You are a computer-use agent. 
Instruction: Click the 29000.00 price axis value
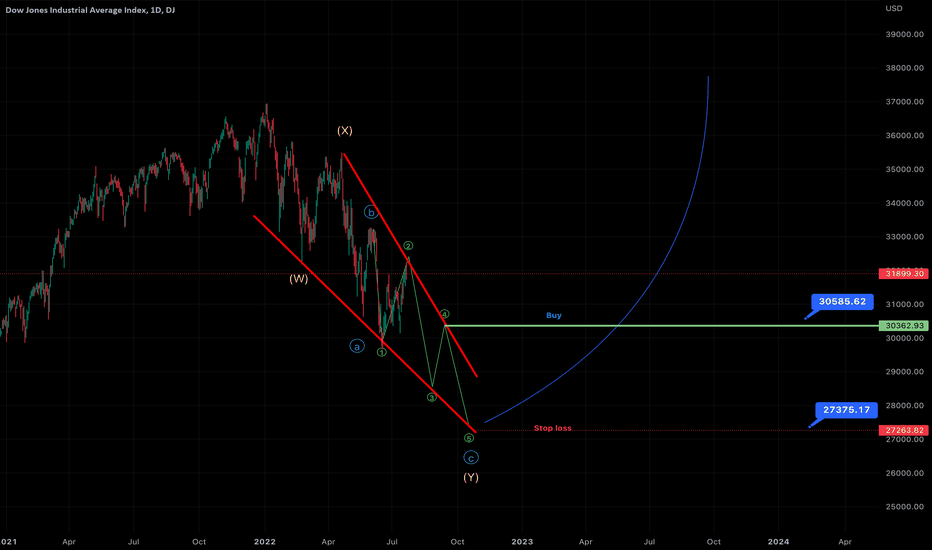pyautogui.click(x=905, y=372)
